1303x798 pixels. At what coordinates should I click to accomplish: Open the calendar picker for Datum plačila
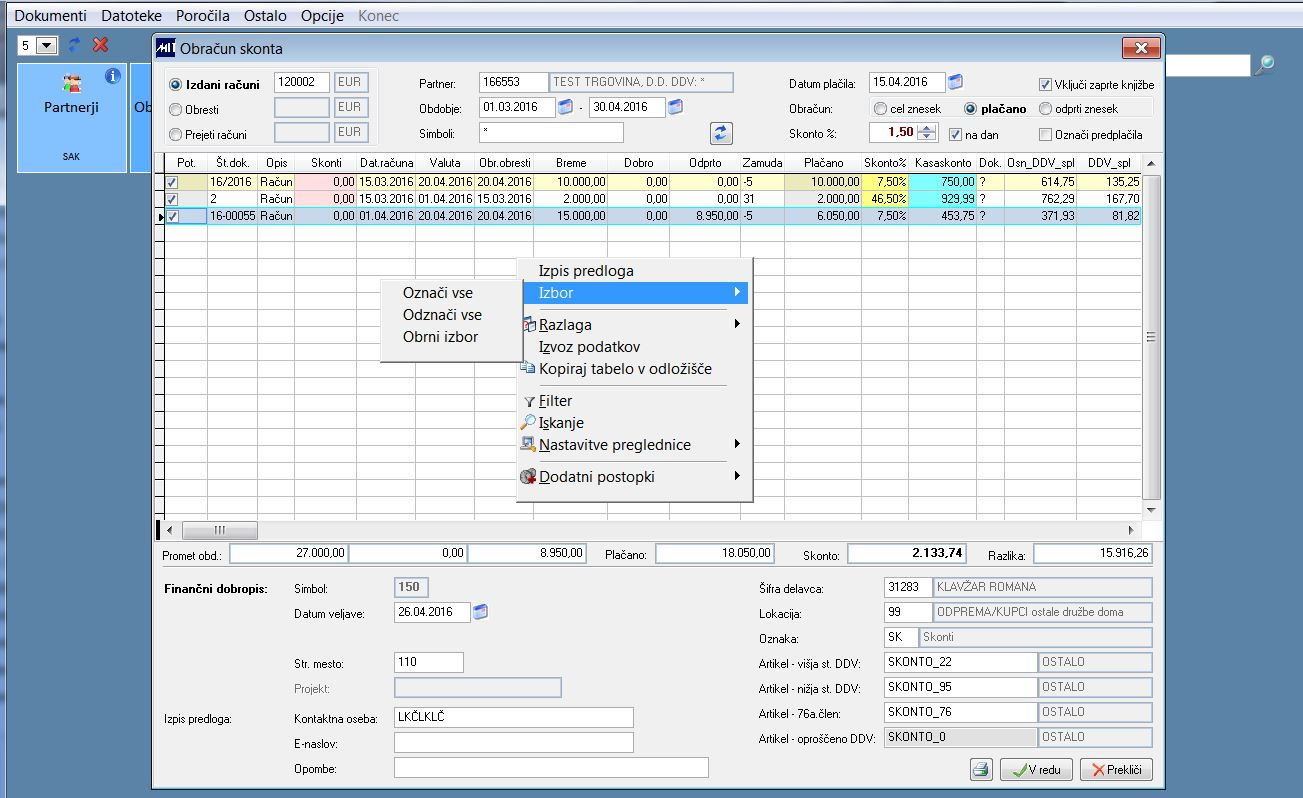(x=955, y=82)
